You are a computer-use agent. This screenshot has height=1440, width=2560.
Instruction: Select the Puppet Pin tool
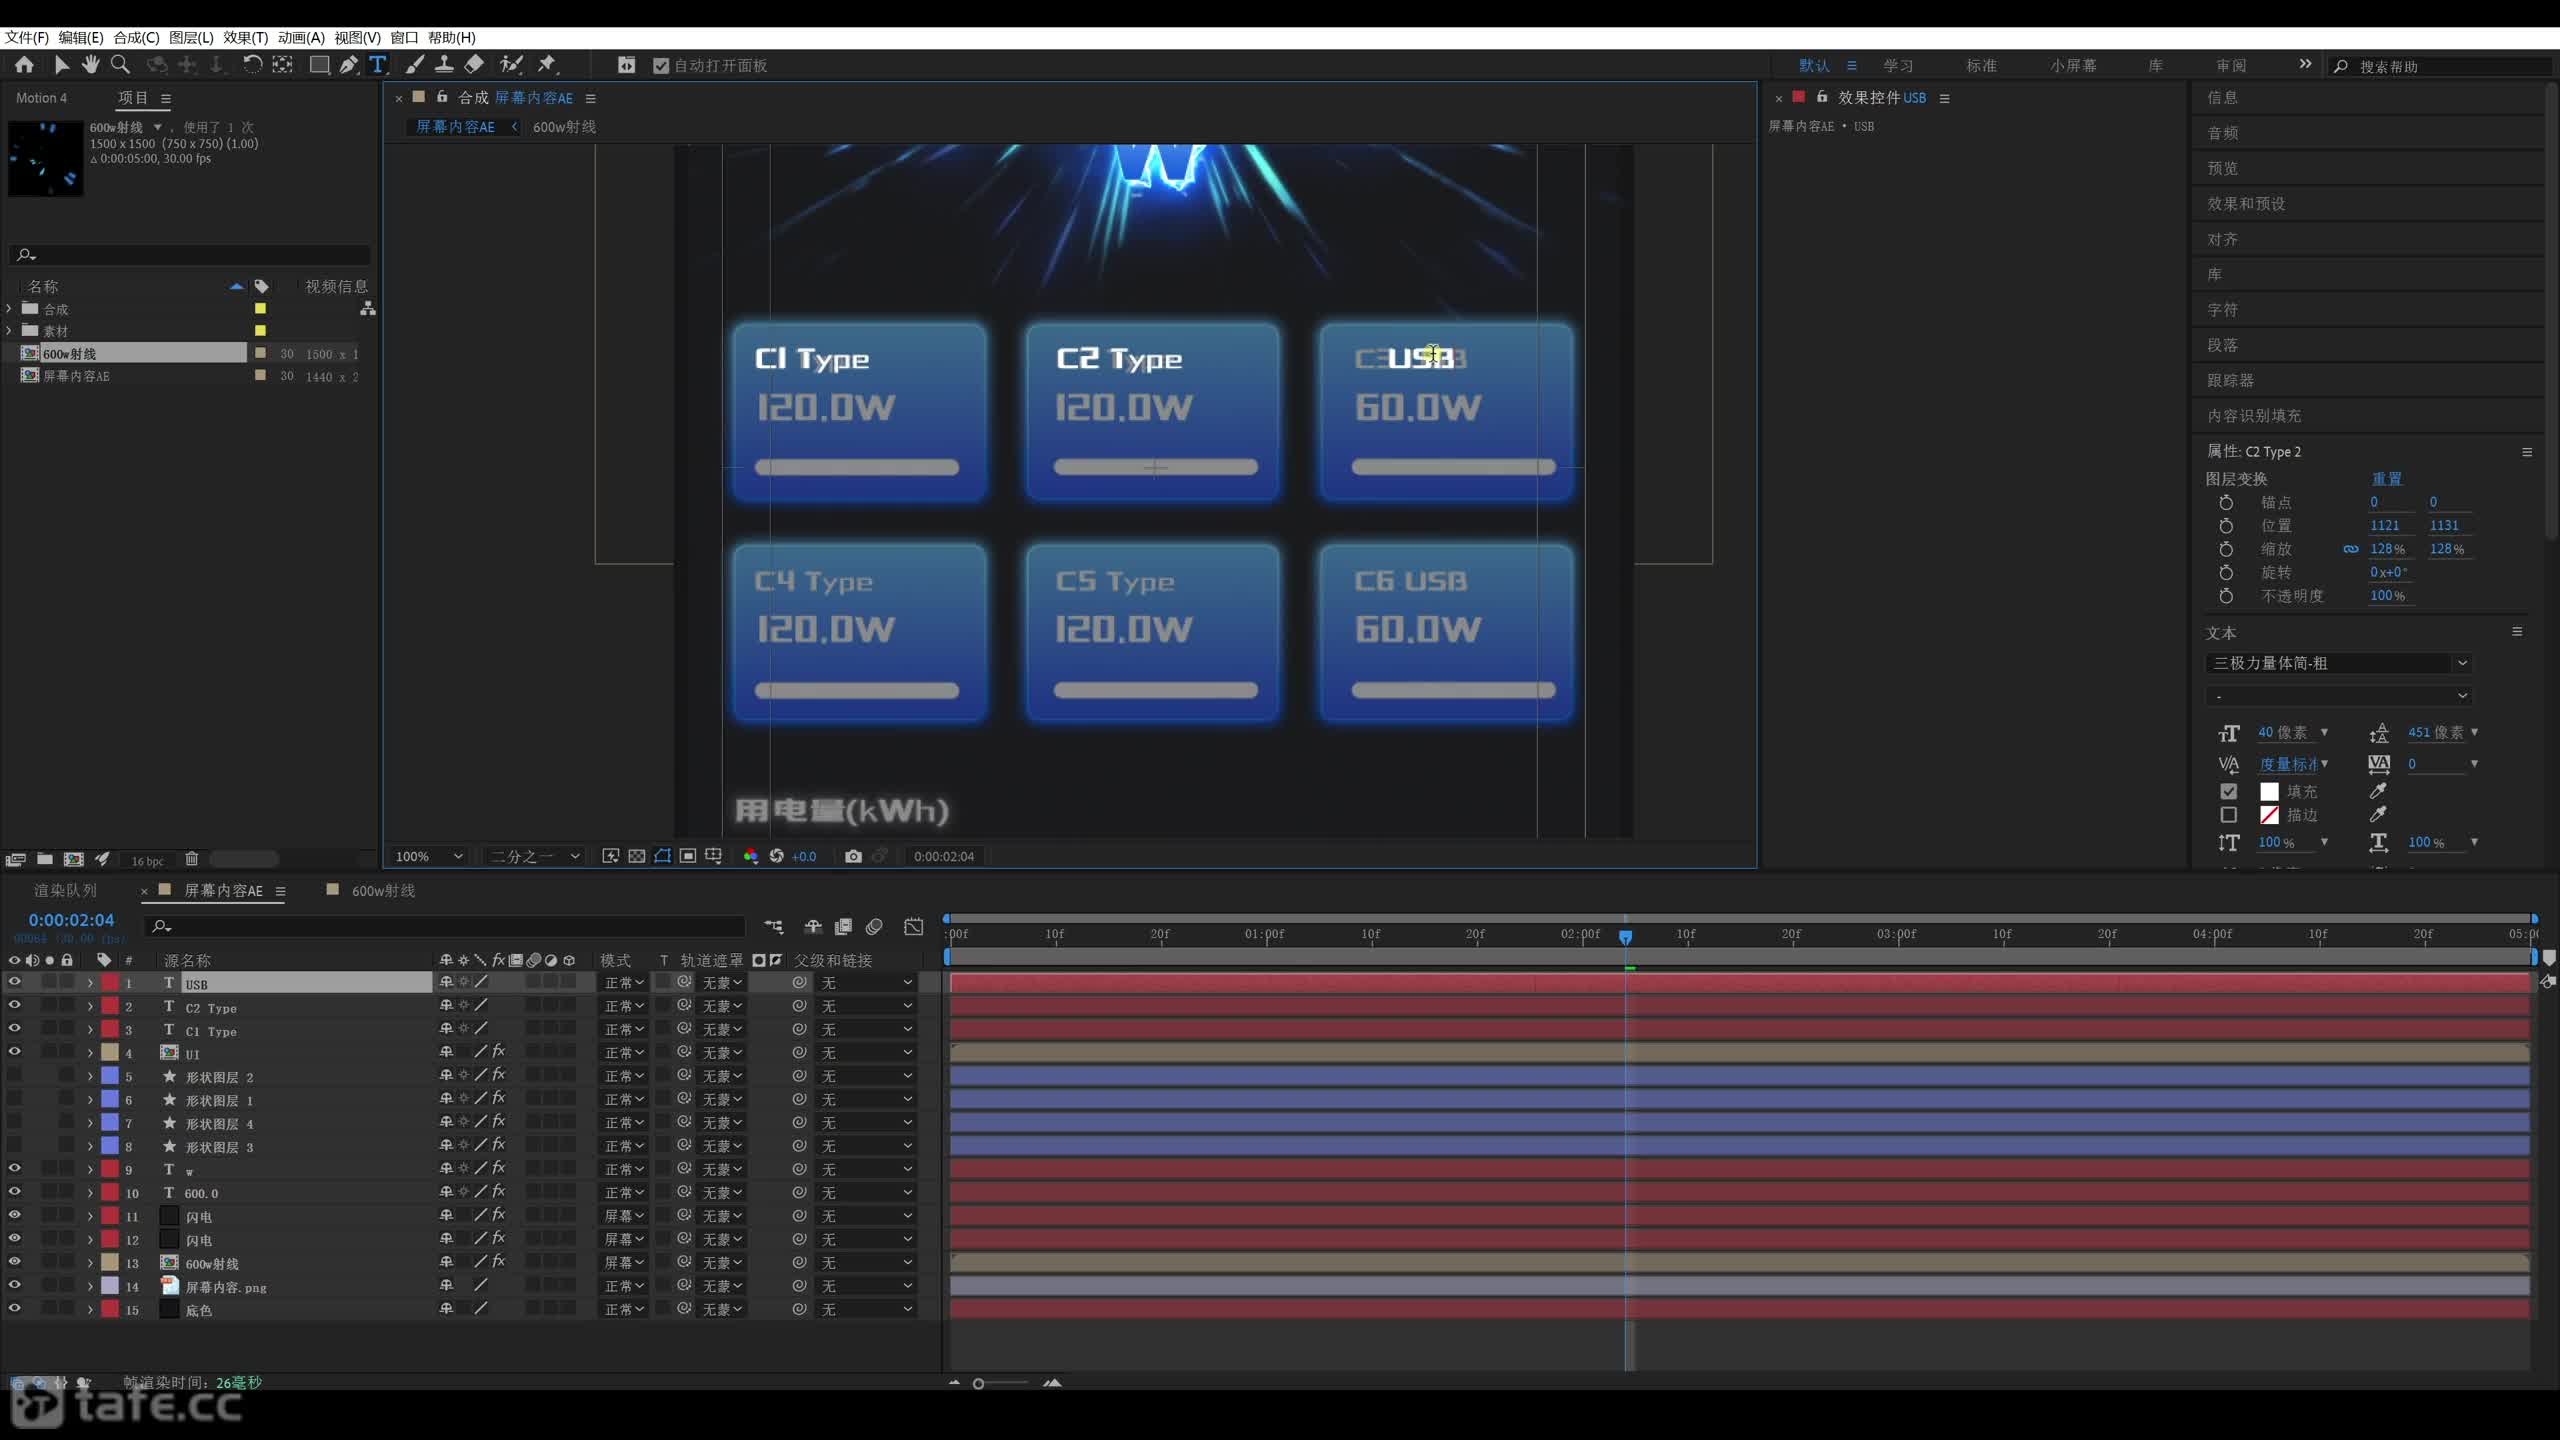coord(547,65)
